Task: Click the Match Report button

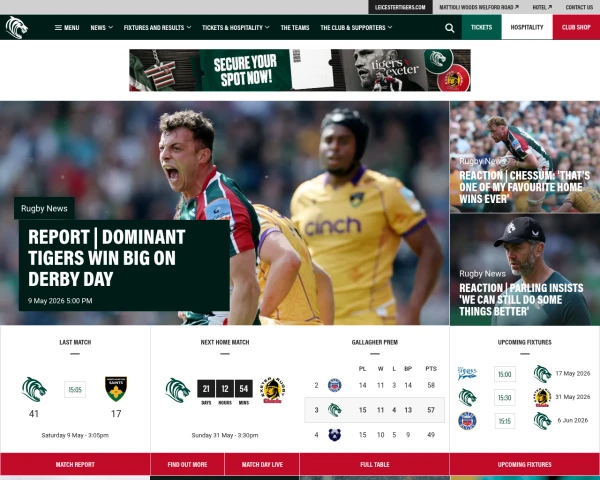Action: pos(75,464)
